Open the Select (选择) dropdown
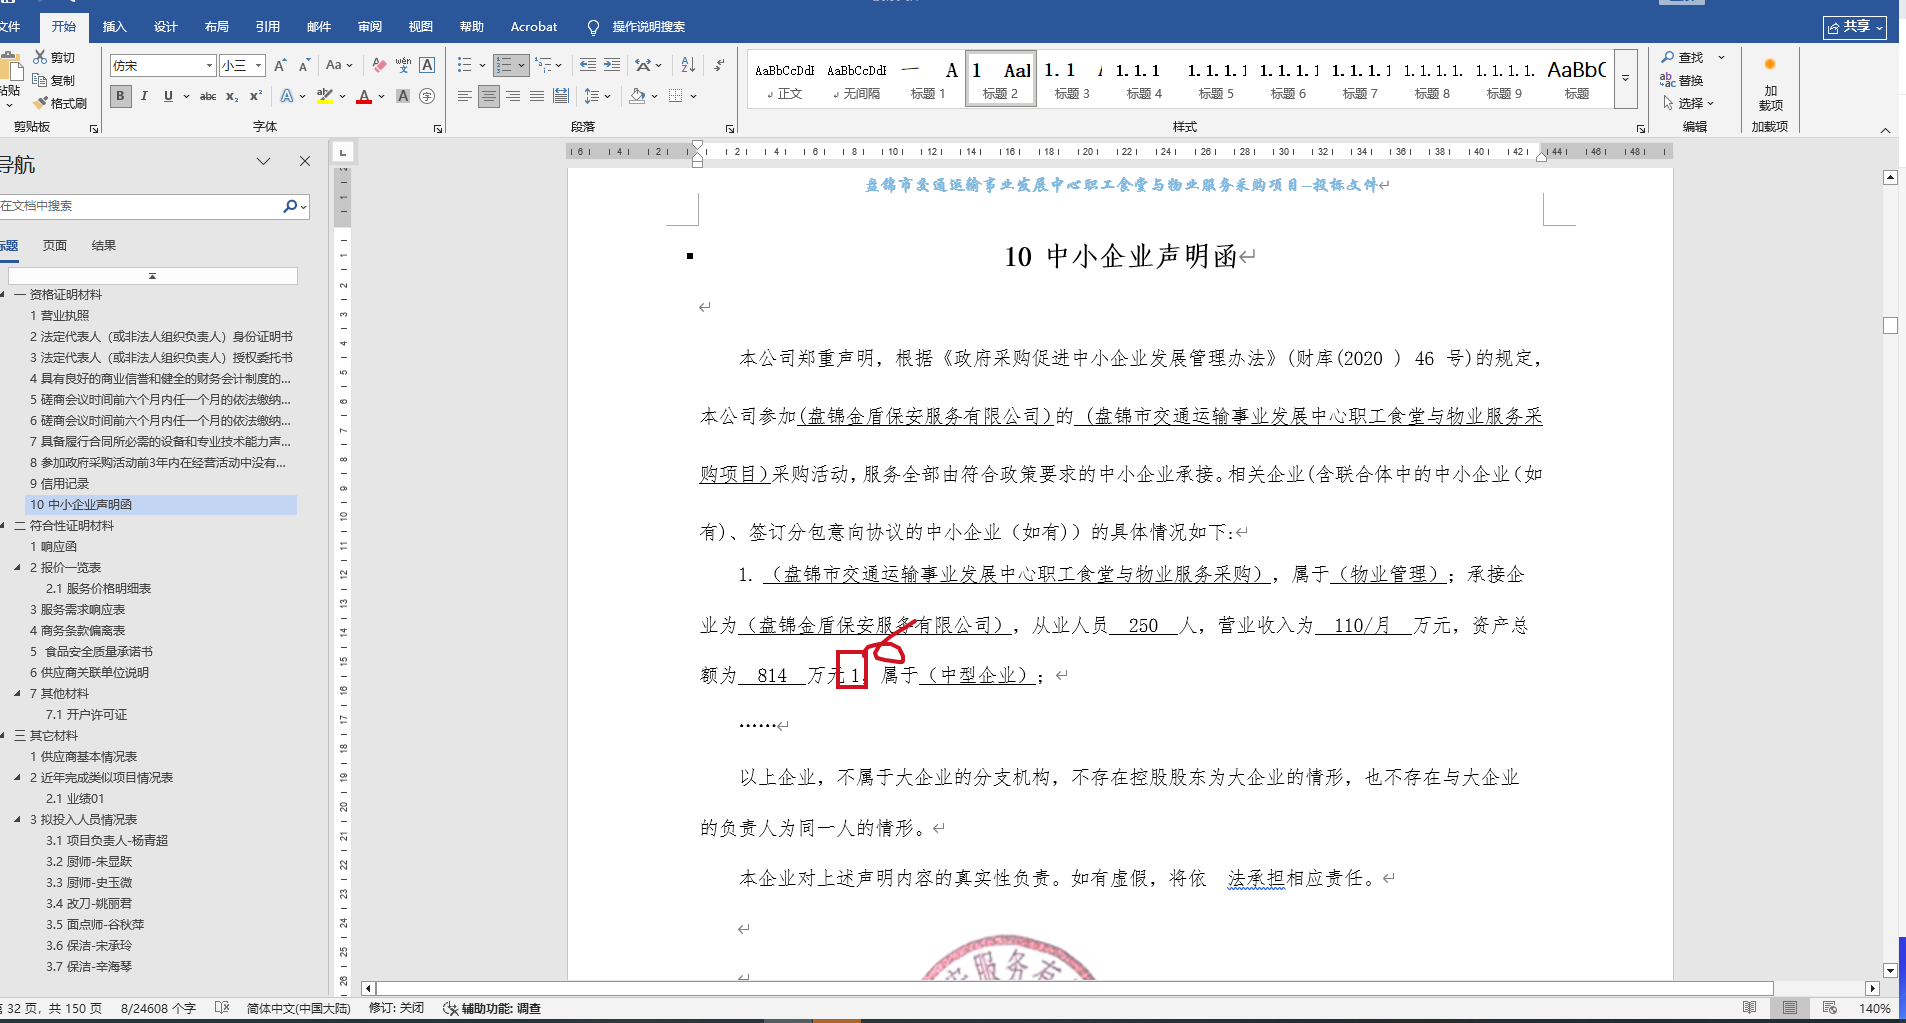The height and width of the screenshot is (1023, 1906). 1689,103
